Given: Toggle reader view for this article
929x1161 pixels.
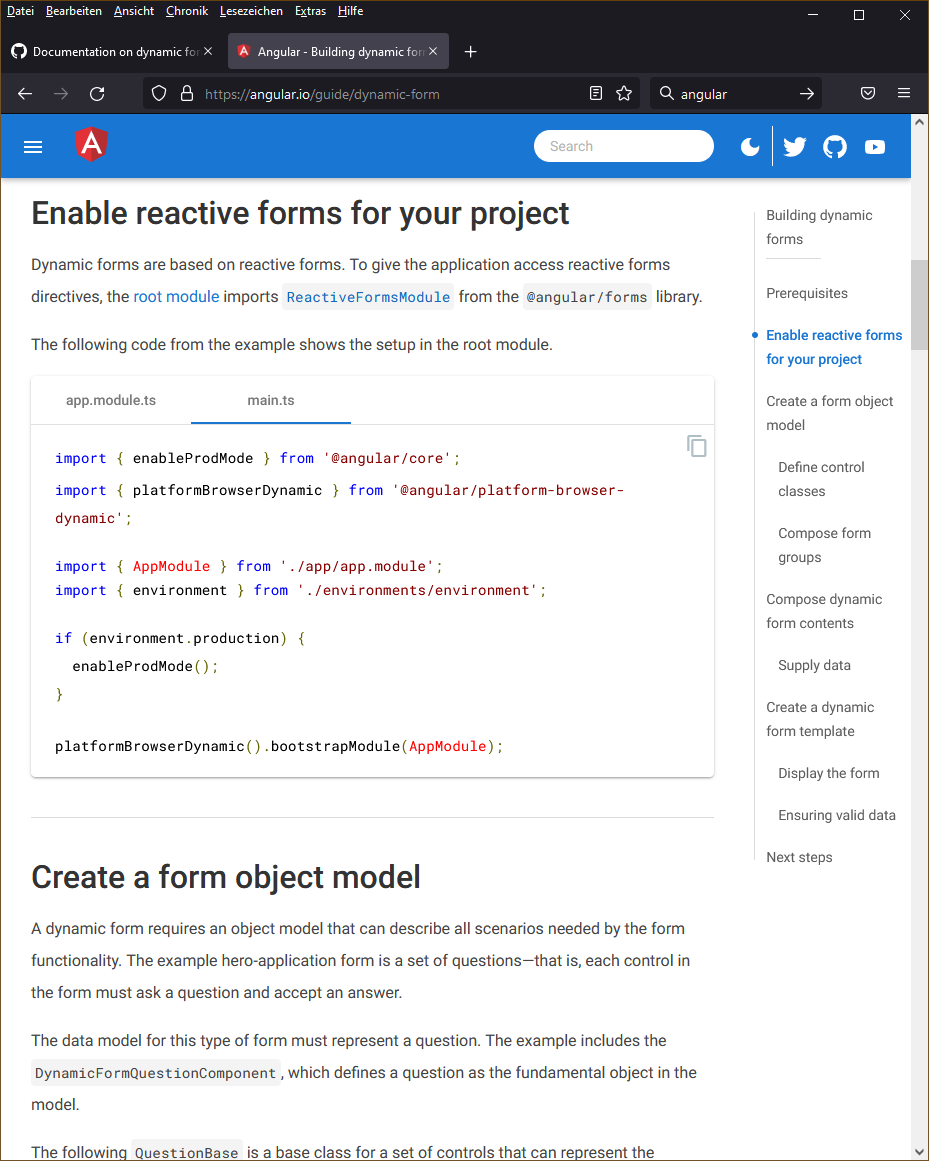Looking at the screenshot, I should (x=595, y=93).
